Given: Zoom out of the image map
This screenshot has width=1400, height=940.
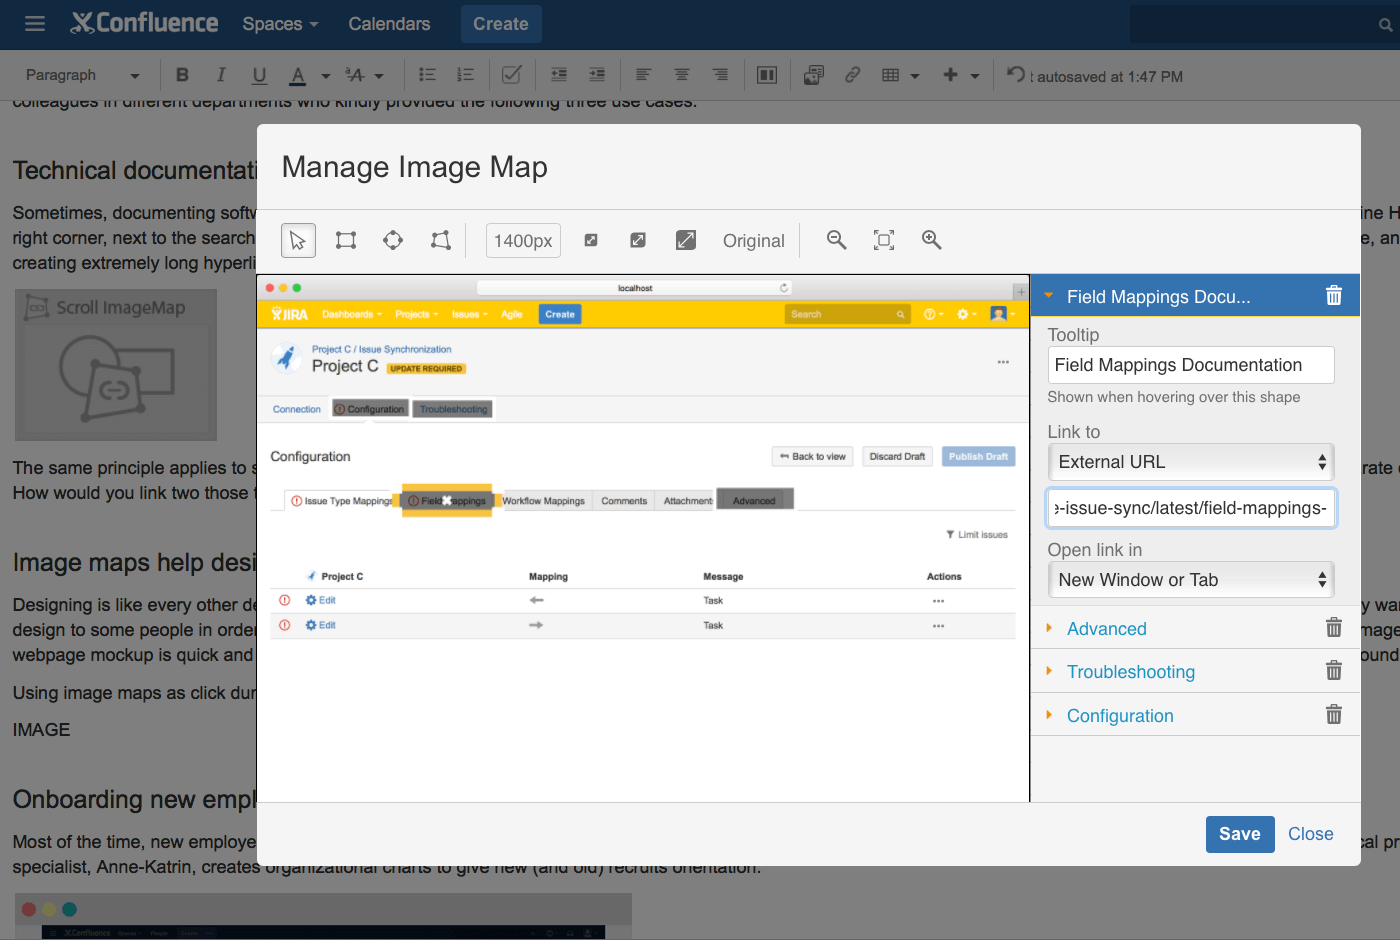Looking at the screenshot, I should pyautogui.click(x=837, y=240).
